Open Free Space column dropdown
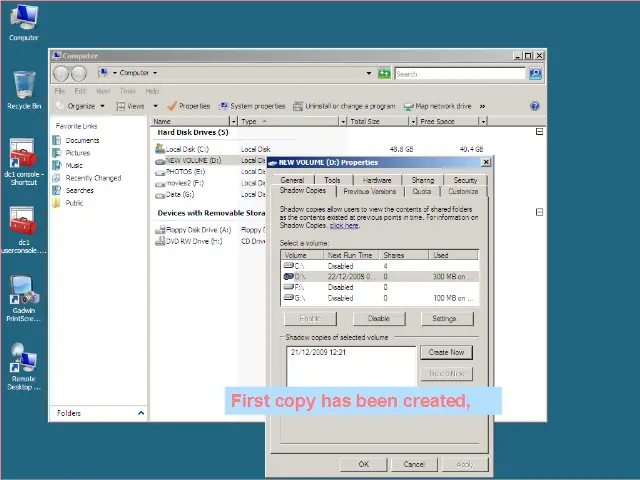 pos(483,121)
